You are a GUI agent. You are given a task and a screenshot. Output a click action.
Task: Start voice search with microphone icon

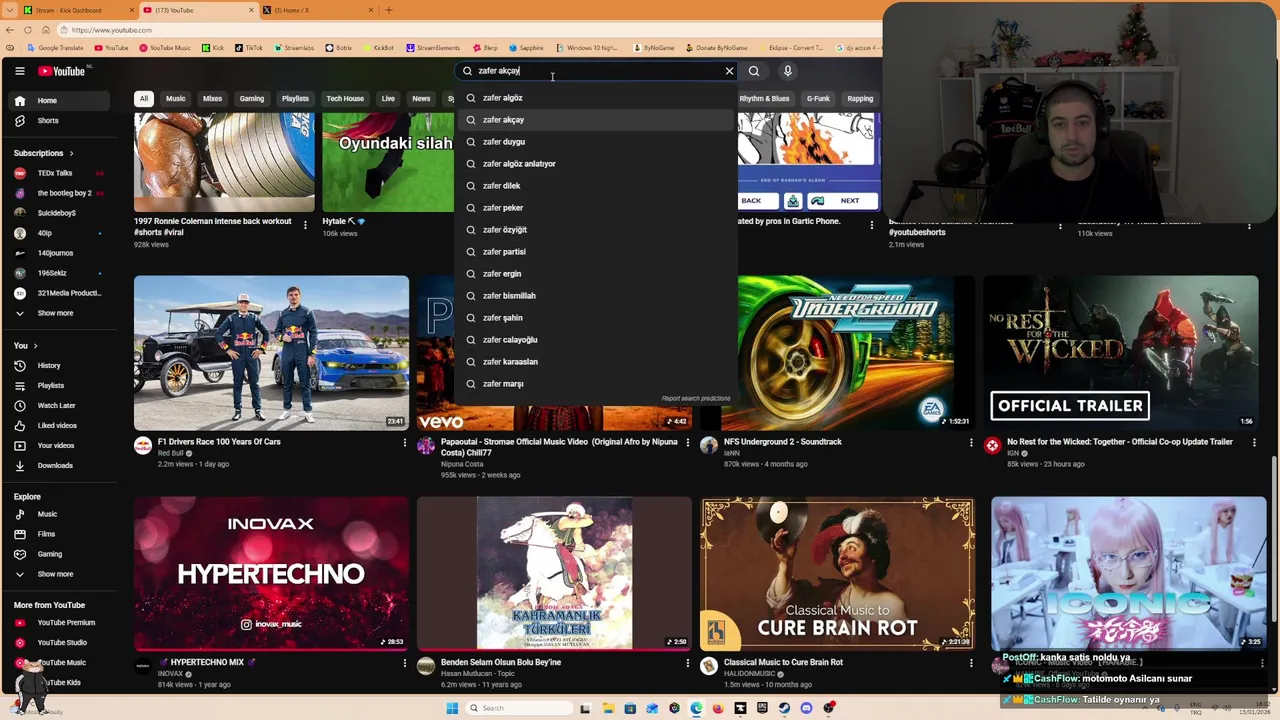788,71
